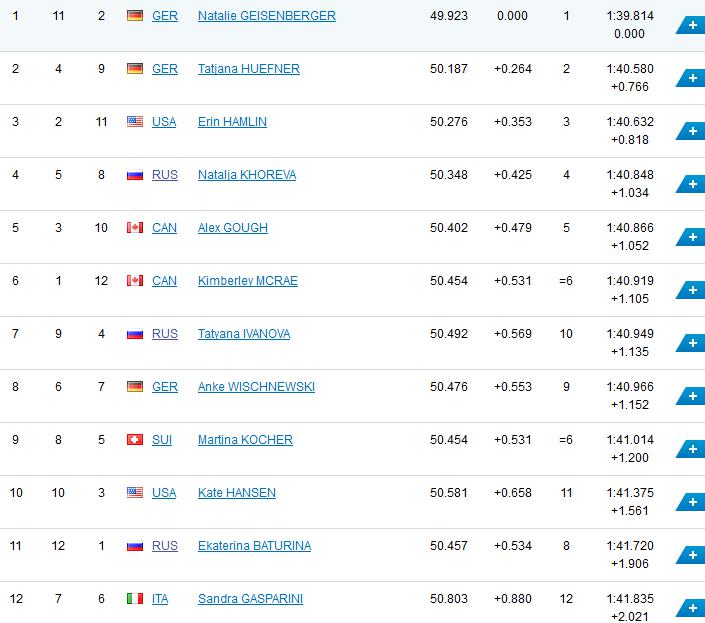Click German flag next to Natalie Geisenberger
Viewport: 705px width, 623px height.
point(135,16)
